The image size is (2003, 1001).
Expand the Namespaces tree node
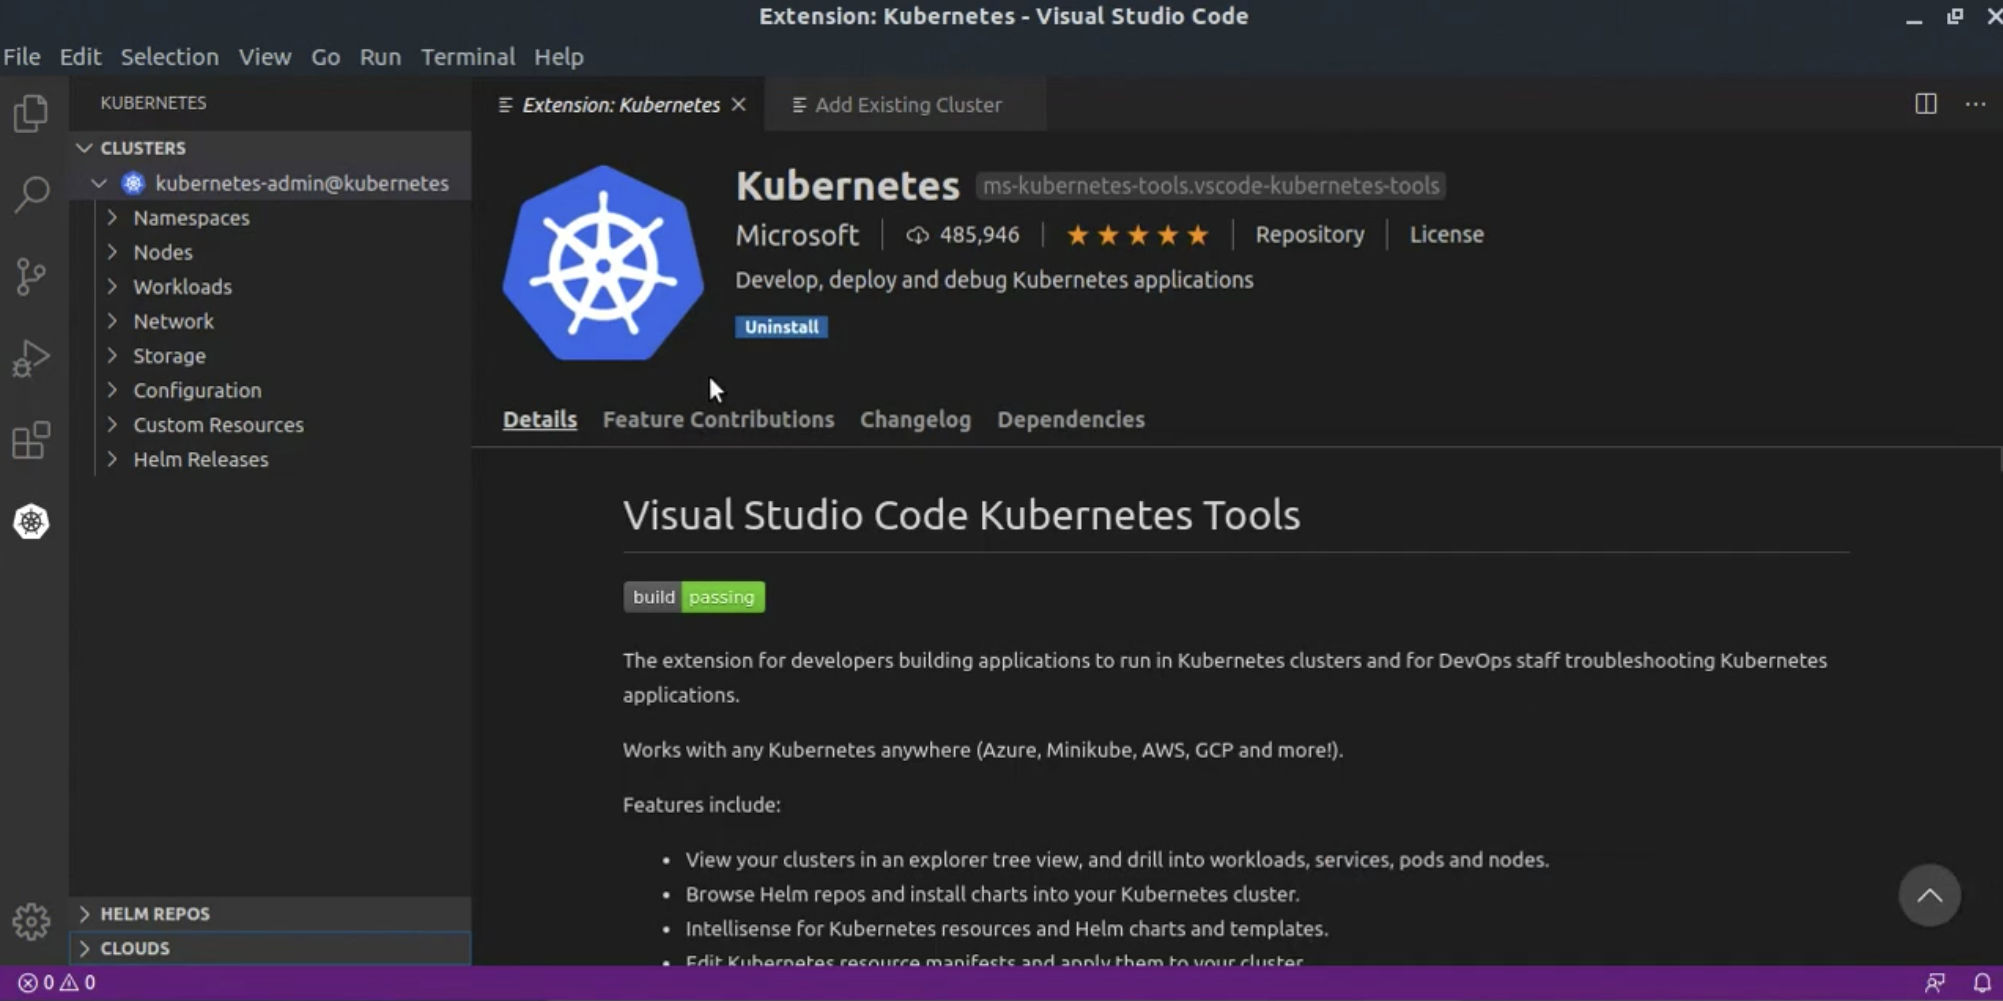click(112, 217)
